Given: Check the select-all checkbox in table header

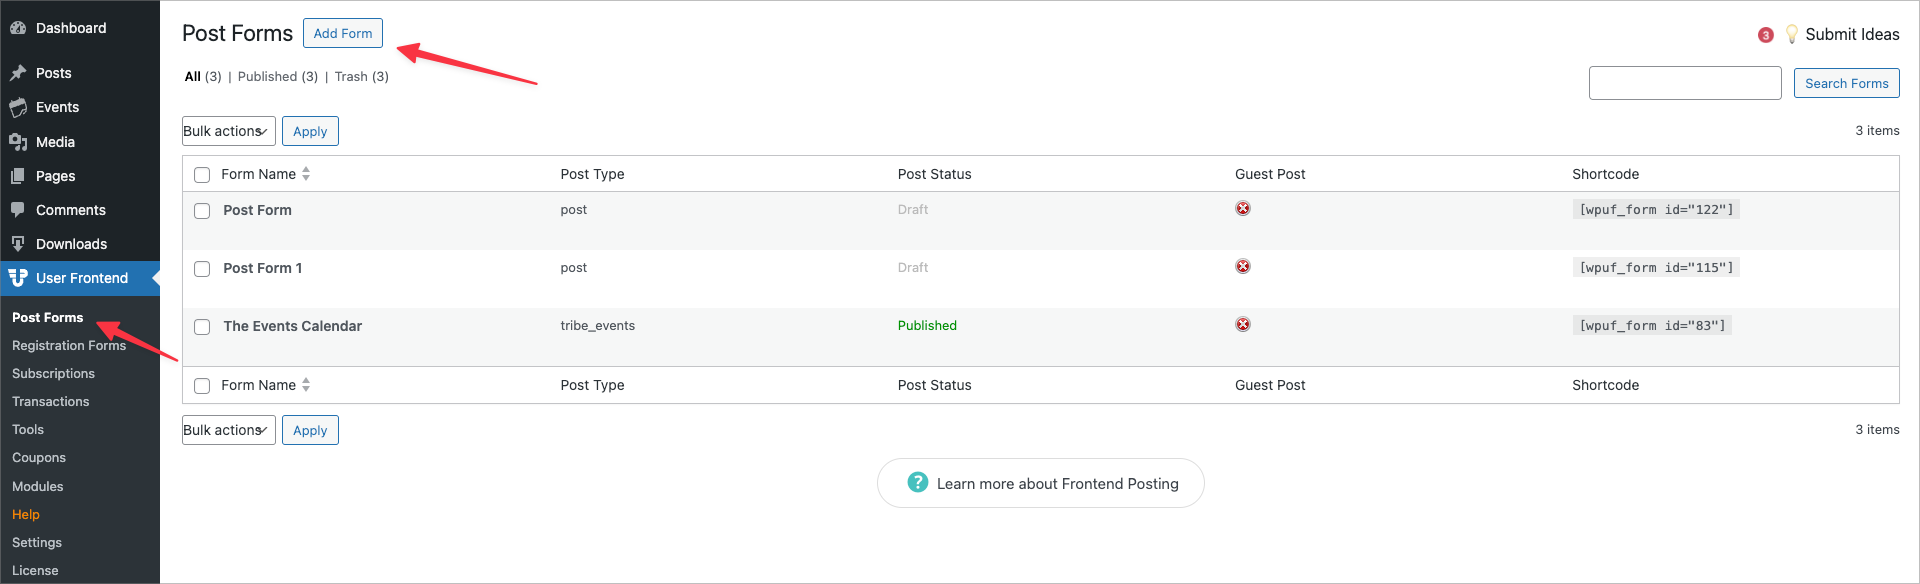Looking at the screenshot, I should coord(201,174).
